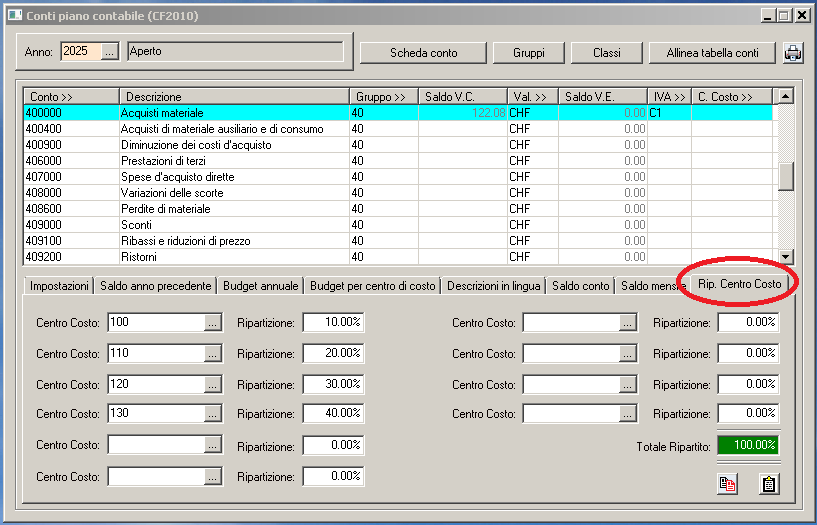Open the year browse button
Image resolution: width=817 pixels, height=525 pixels.
point(111,51)
